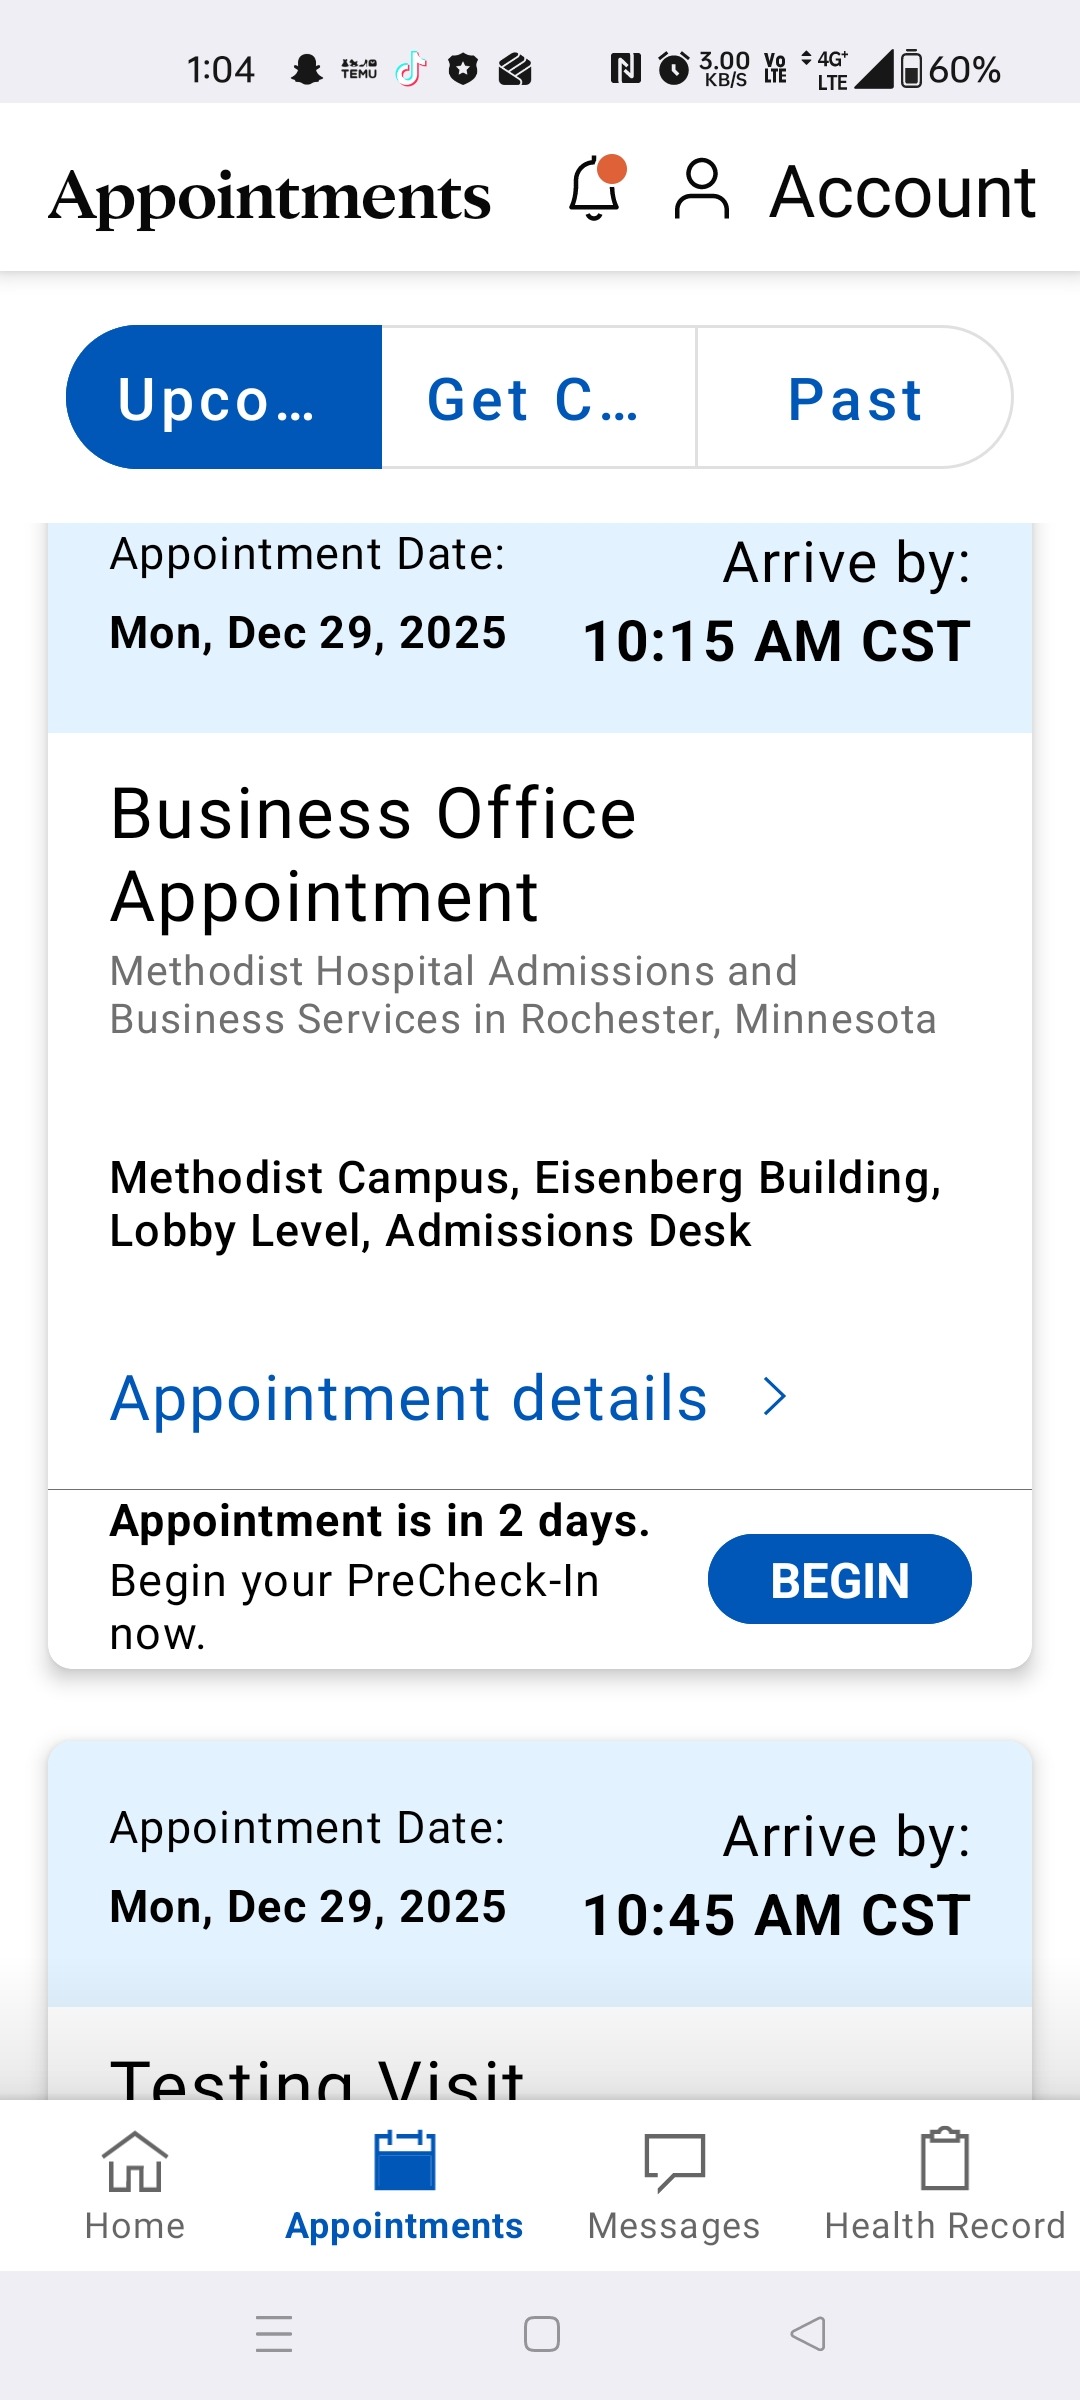Open Messages speech bubble icon
The image size is (1080, 2400).
click(x=674, y=2162)
